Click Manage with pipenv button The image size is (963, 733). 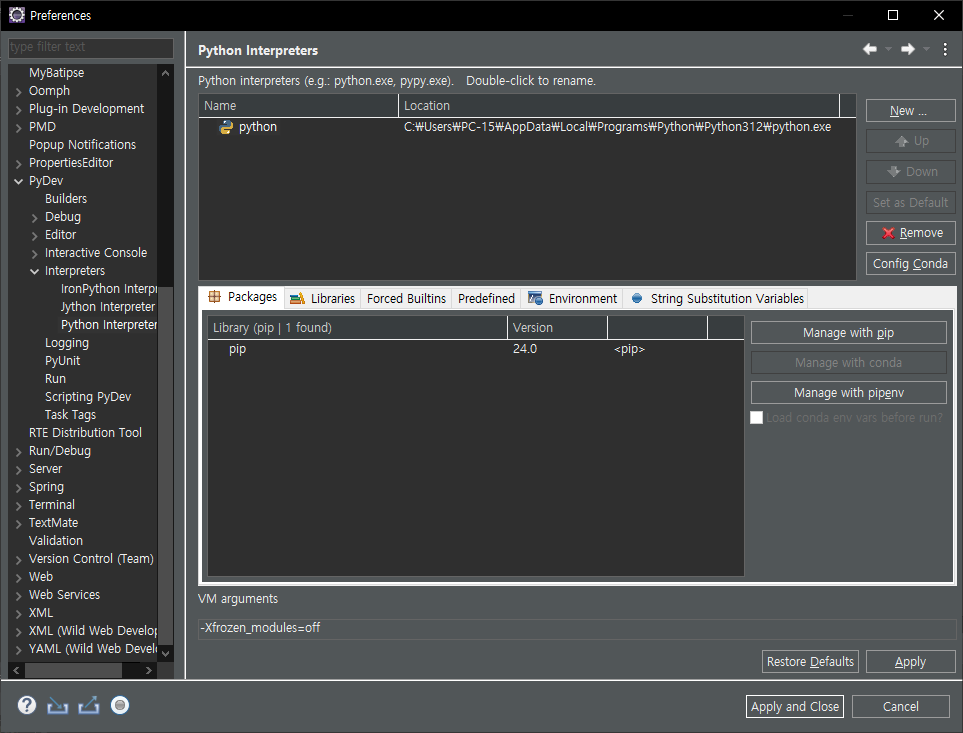tap(848, 393)
